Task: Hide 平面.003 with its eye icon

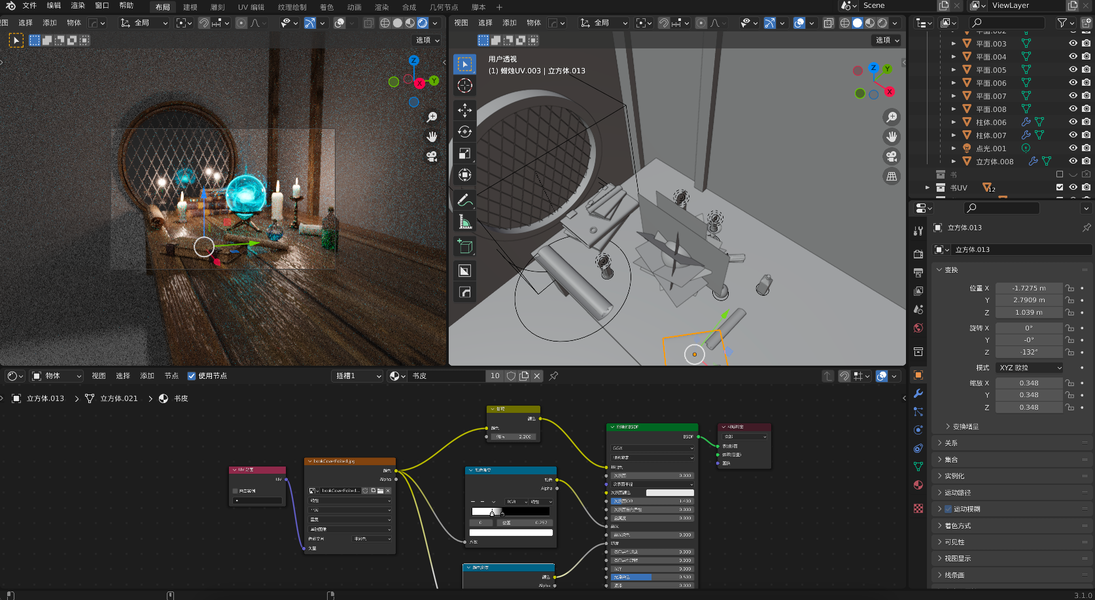Action: (1073, 43)
